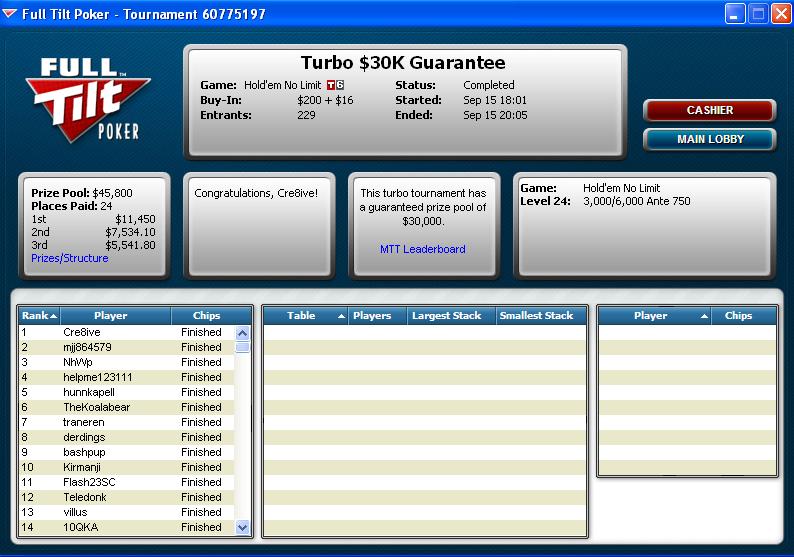Select player mjj864579 in the standings

coord(127,347)
